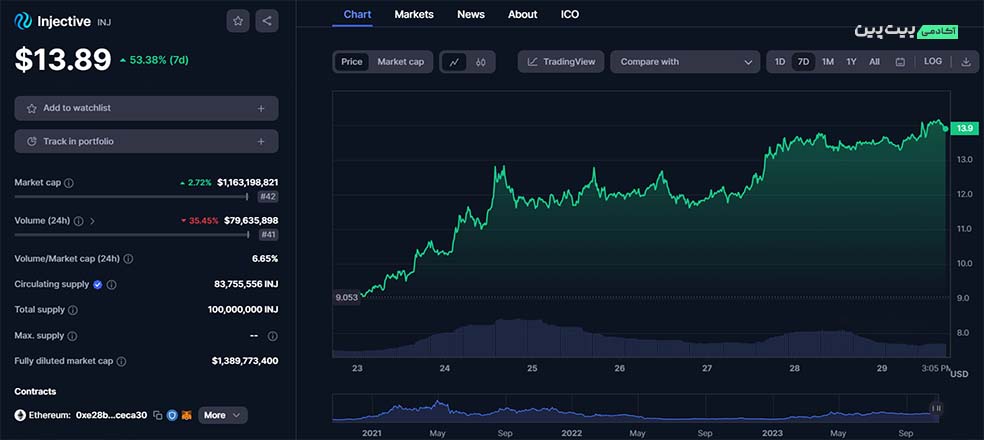This screenshot has width=984, height=440.
Task: Open the Compare with dropdown
Action: (x=685, y=62)
